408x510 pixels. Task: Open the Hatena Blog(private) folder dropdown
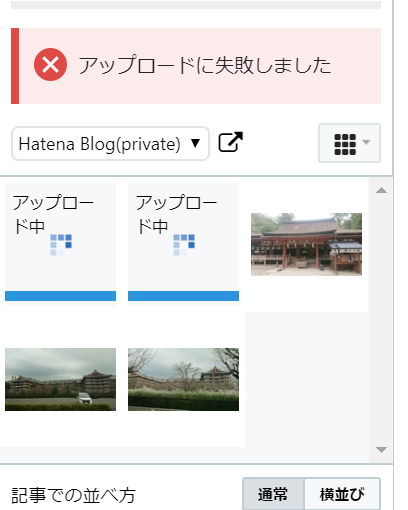110,144
